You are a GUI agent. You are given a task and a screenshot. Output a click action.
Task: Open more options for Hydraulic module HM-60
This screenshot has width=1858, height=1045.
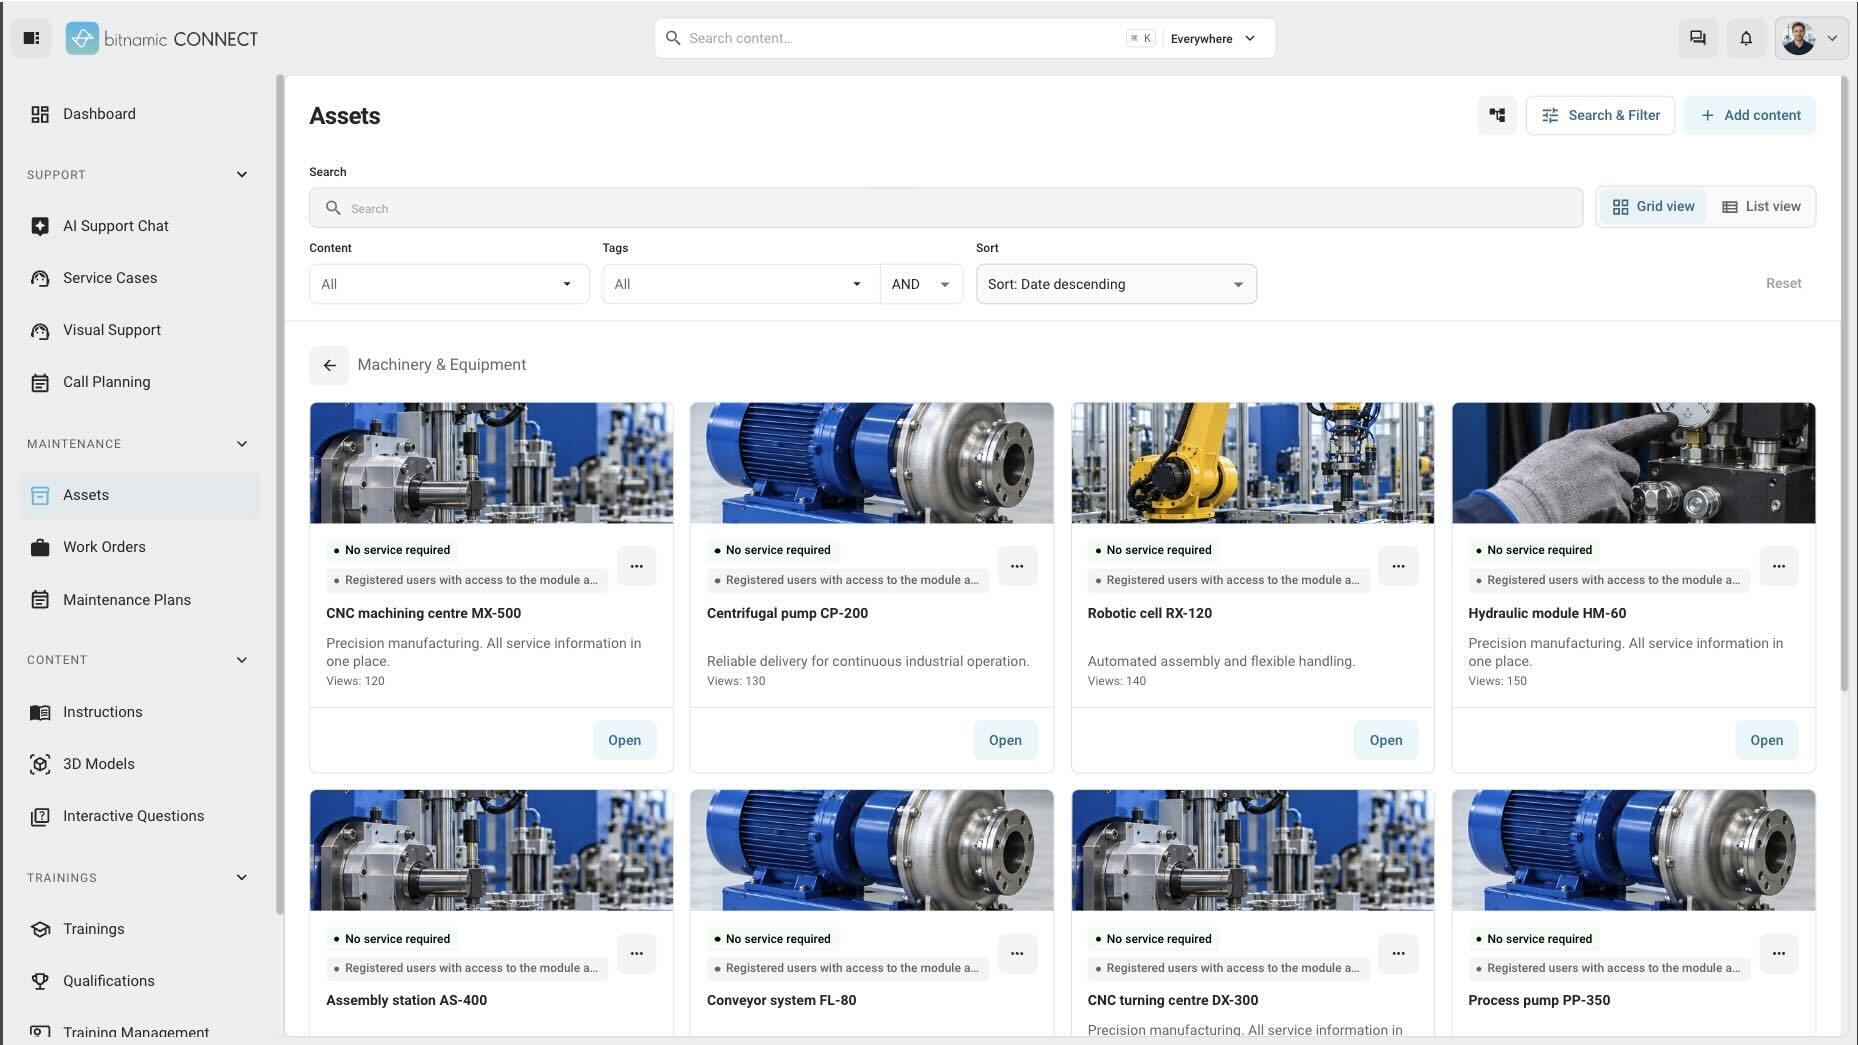(x=1778, y=566)
